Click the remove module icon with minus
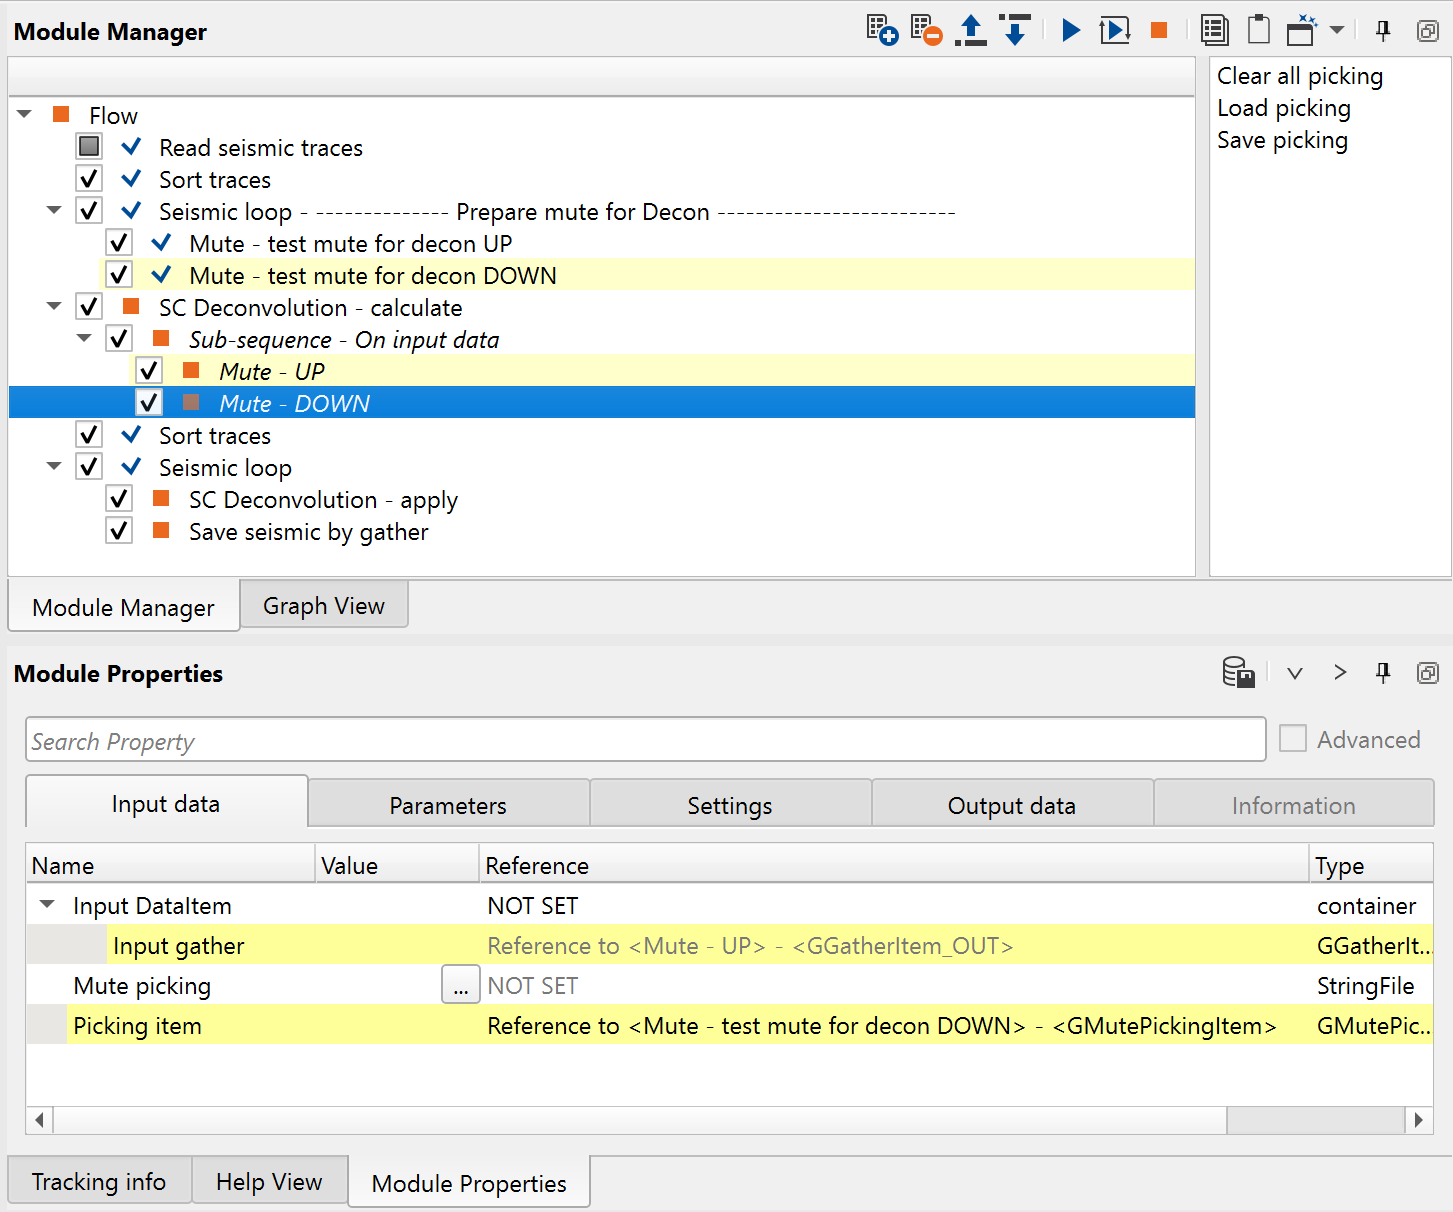This screenshot has height=1212, width=1453. point(926,30)
